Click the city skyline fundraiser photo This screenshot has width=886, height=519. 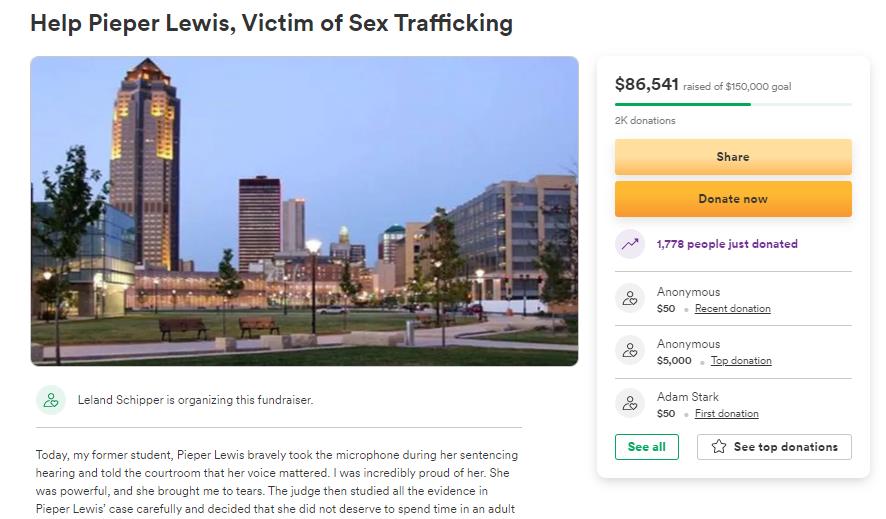tap(304, 211)
